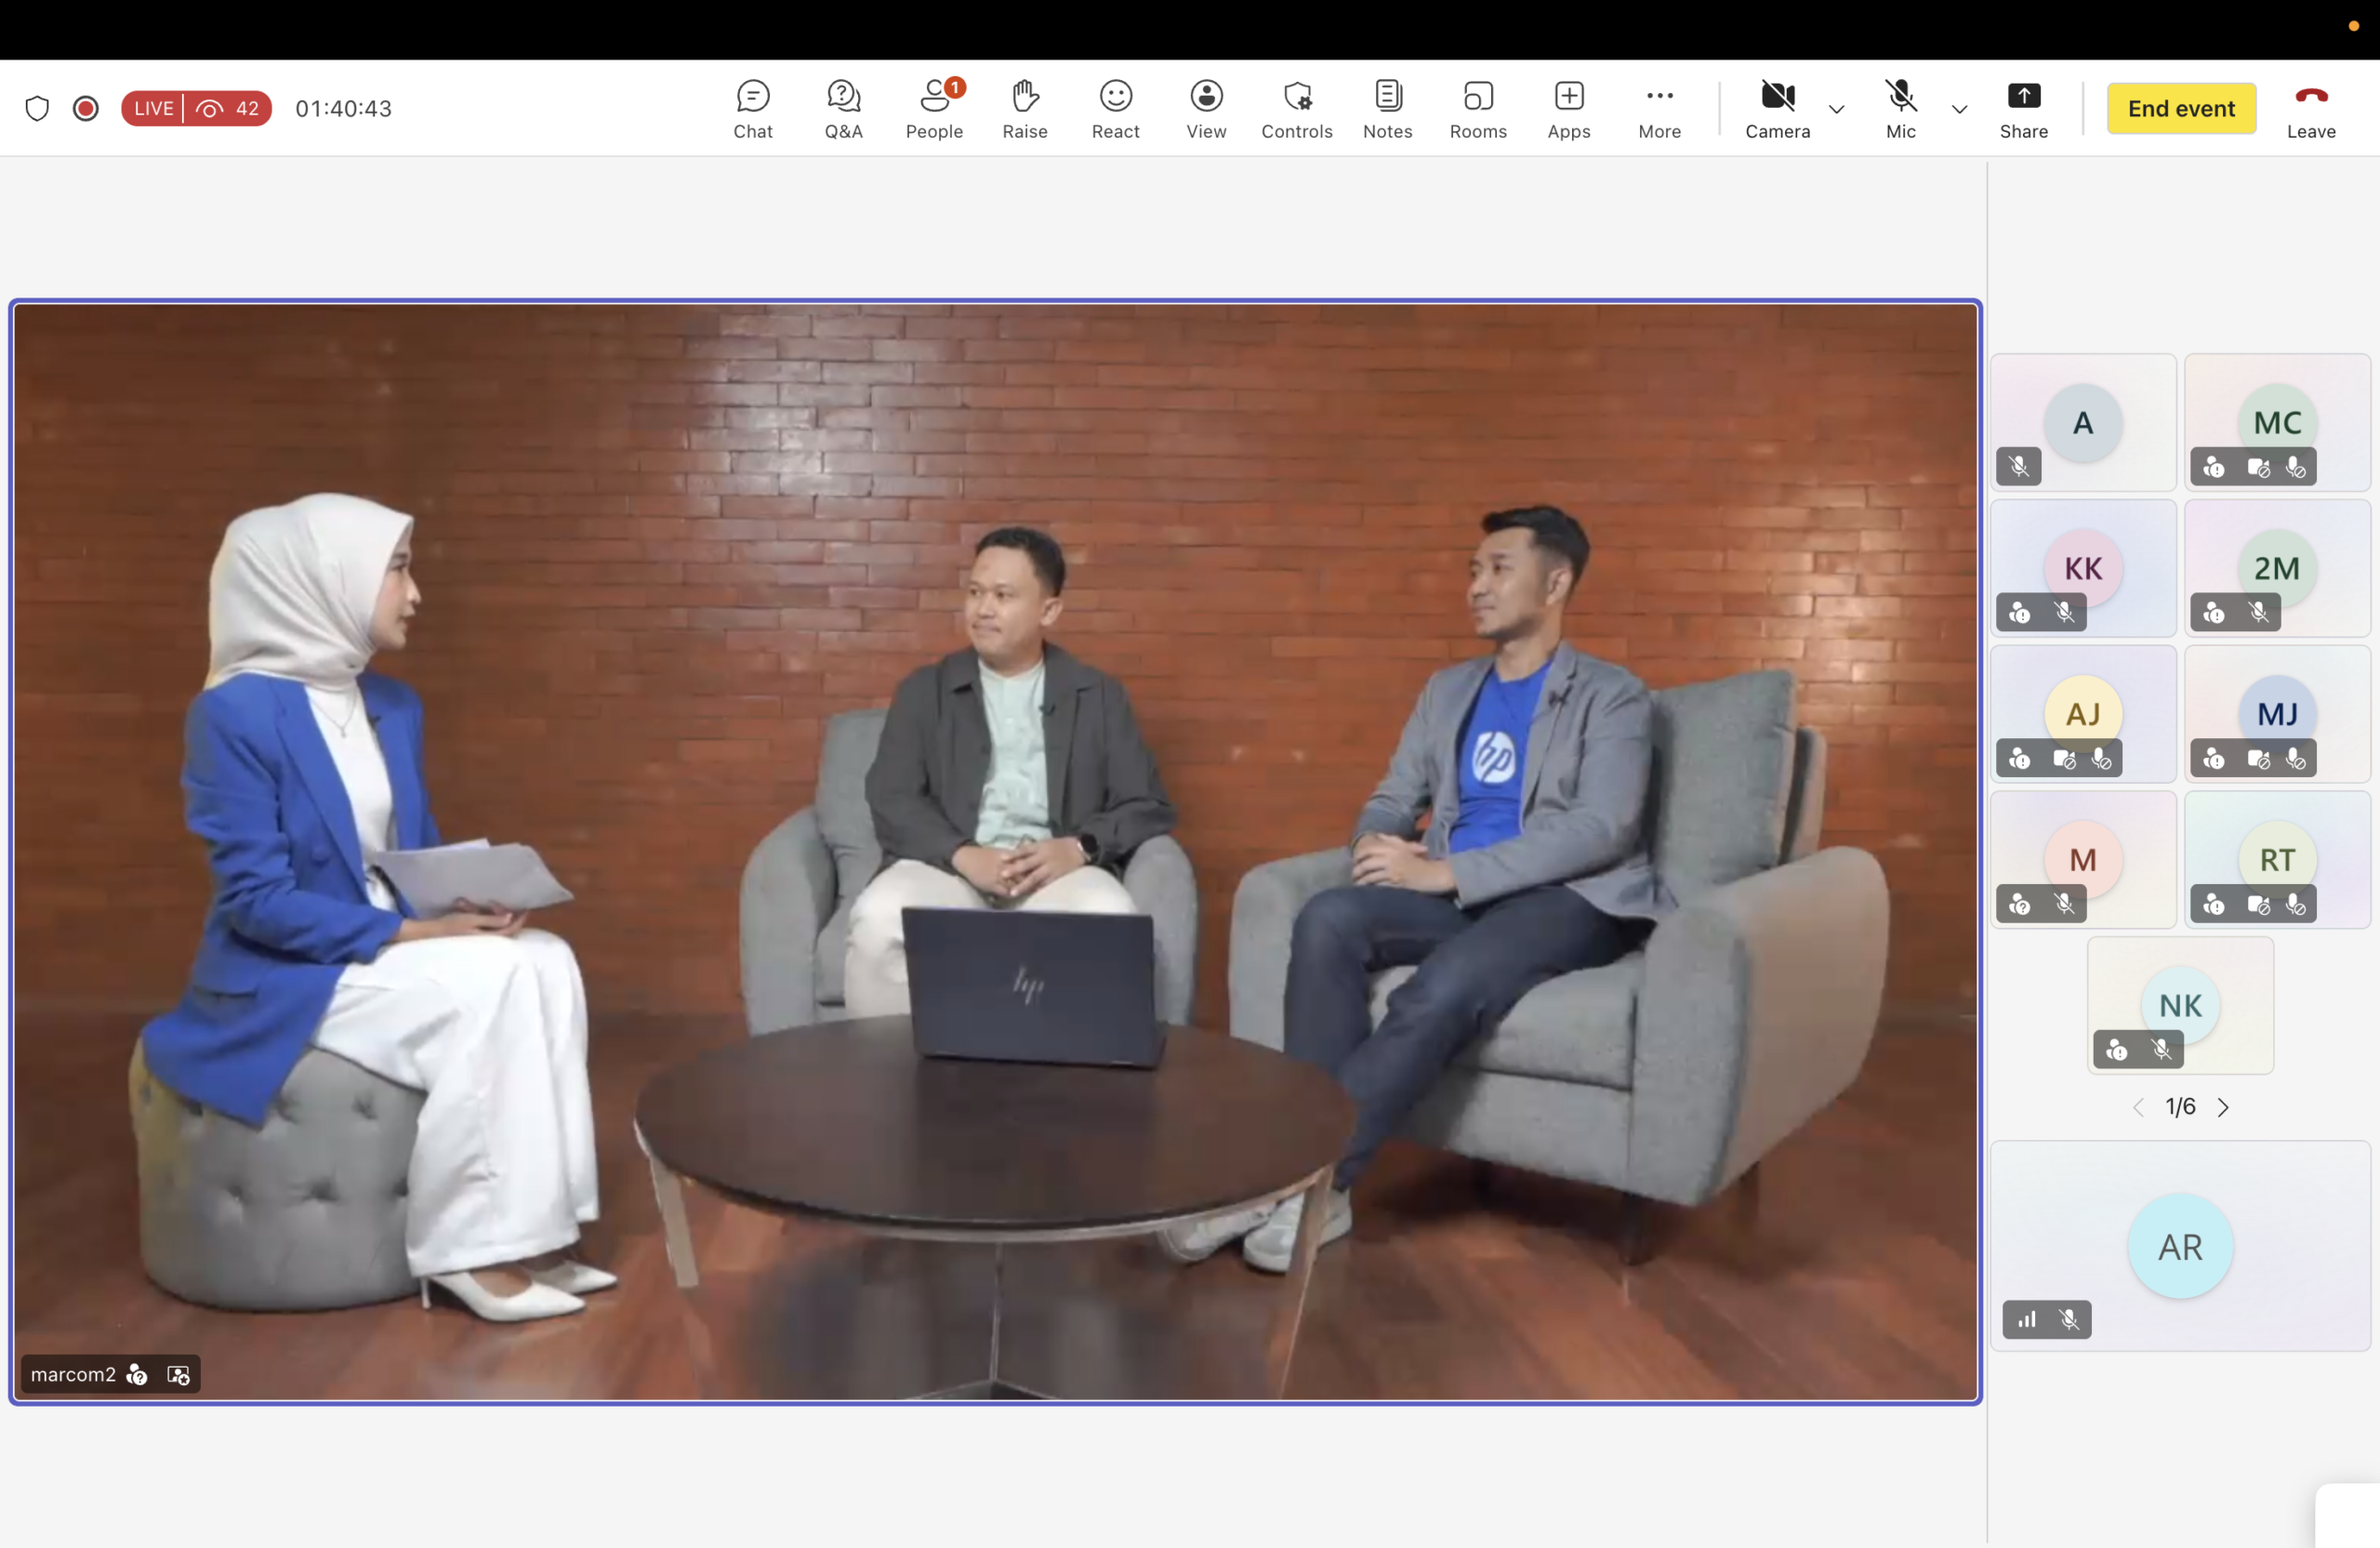Open Breakout Rooms
Screen dimensions: 2380x1548
pos(1477,108)
